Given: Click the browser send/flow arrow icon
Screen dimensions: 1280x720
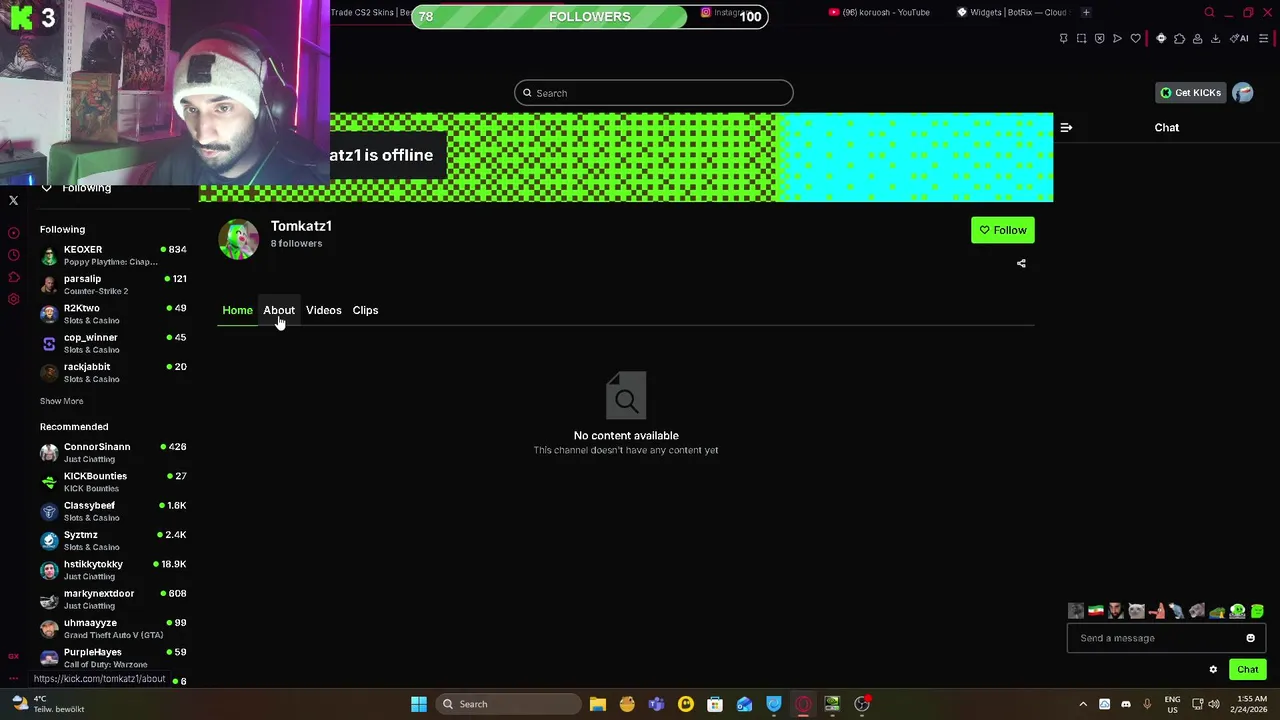Looking at the screenshot, I should coord(1117,38).
